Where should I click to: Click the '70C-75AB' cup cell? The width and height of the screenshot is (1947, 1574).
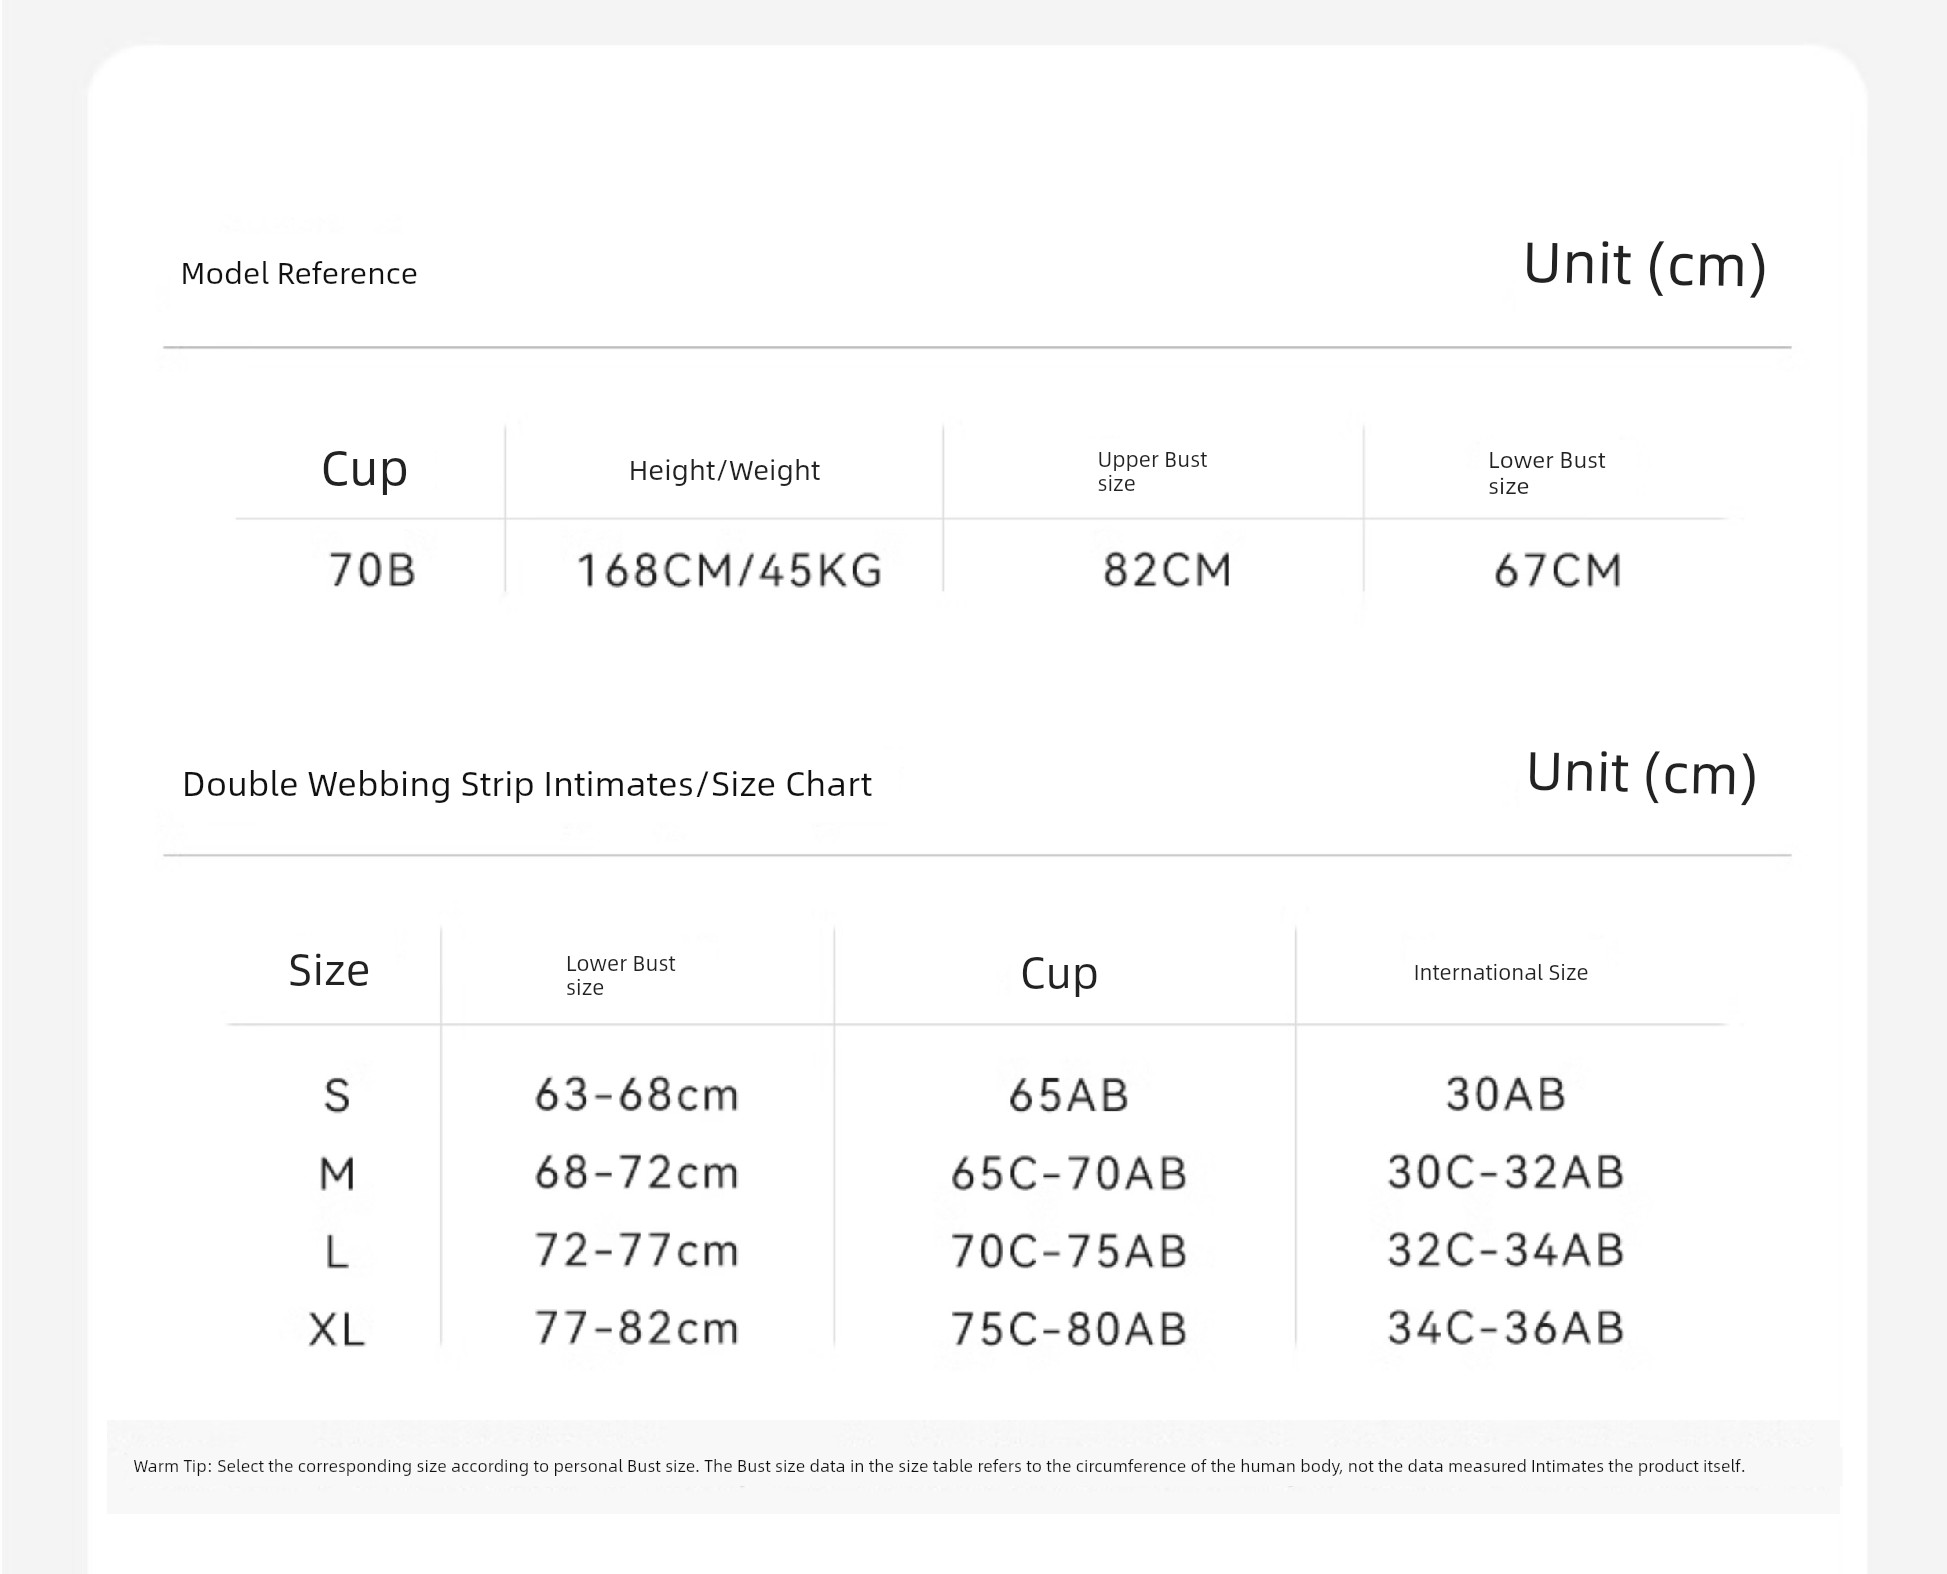[x=1069, y=1251]
